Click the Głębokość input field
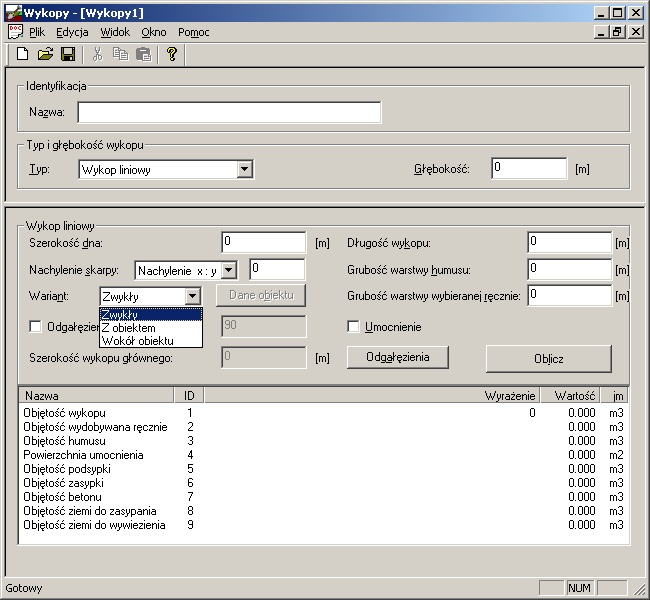 click(x=528, y=169)
